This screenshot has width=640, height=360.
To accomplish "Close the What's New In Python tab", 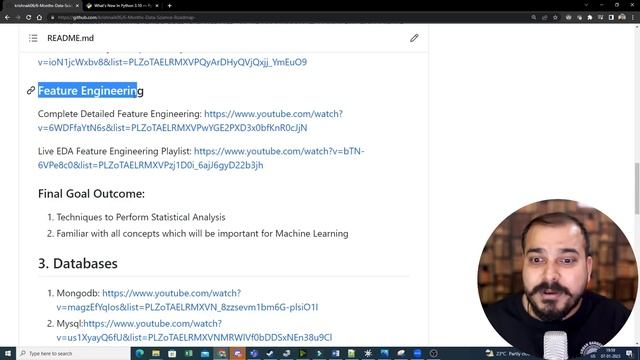I will pyautogui.click(x=157, y=6).
